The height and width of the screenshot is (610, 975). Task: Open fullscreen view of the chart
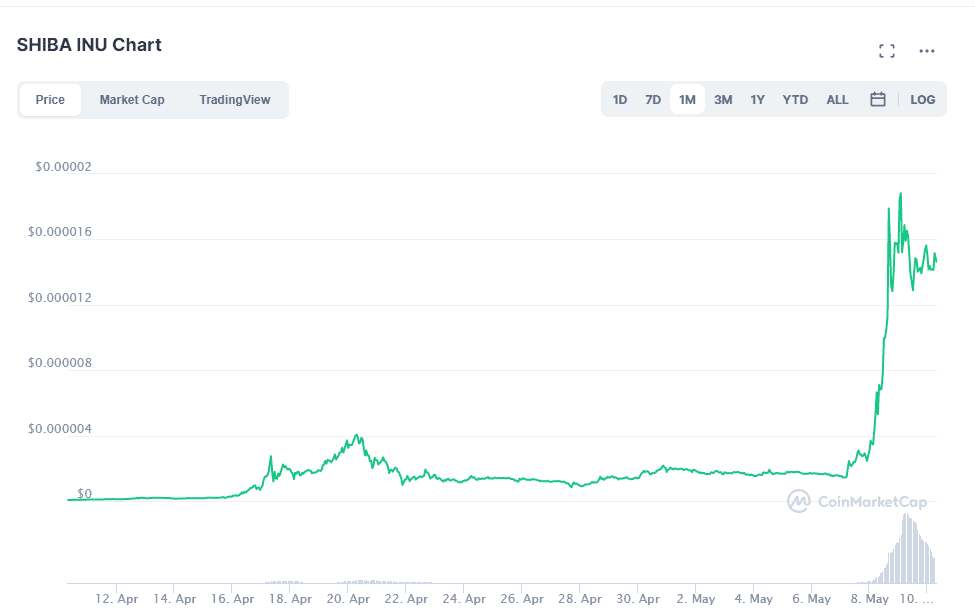coord(887,51)
